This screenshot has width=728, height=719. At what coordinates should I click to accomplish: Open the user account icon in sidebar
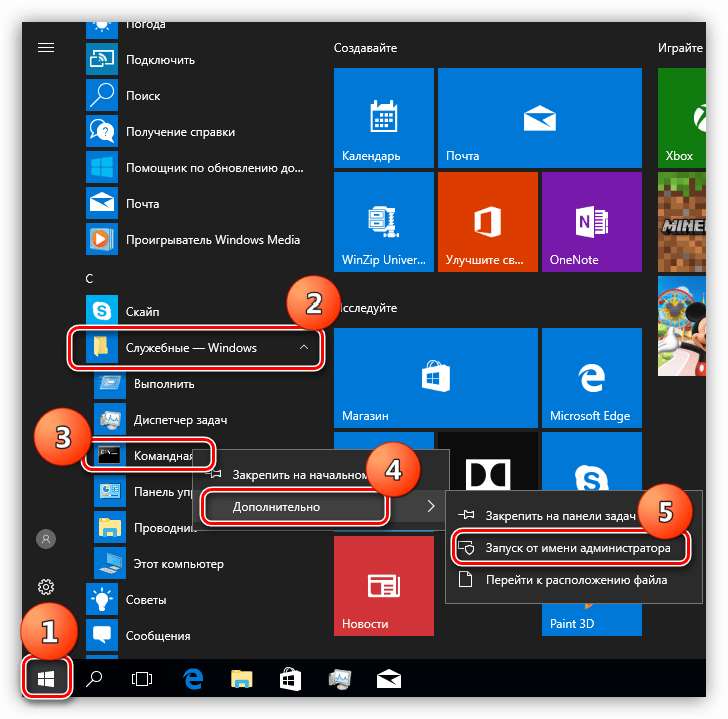point(46,539)
